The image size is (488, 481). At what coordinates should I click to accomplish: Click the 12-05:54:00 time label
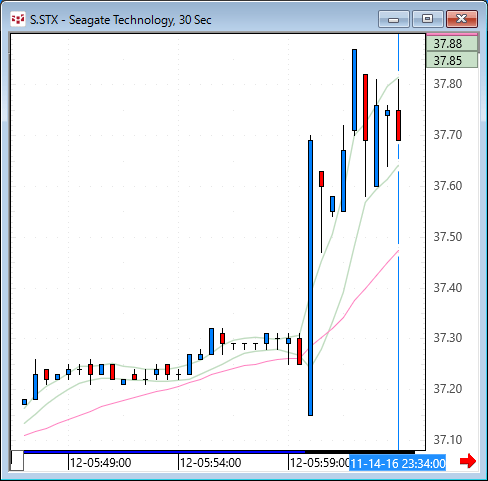coord(210,463)
